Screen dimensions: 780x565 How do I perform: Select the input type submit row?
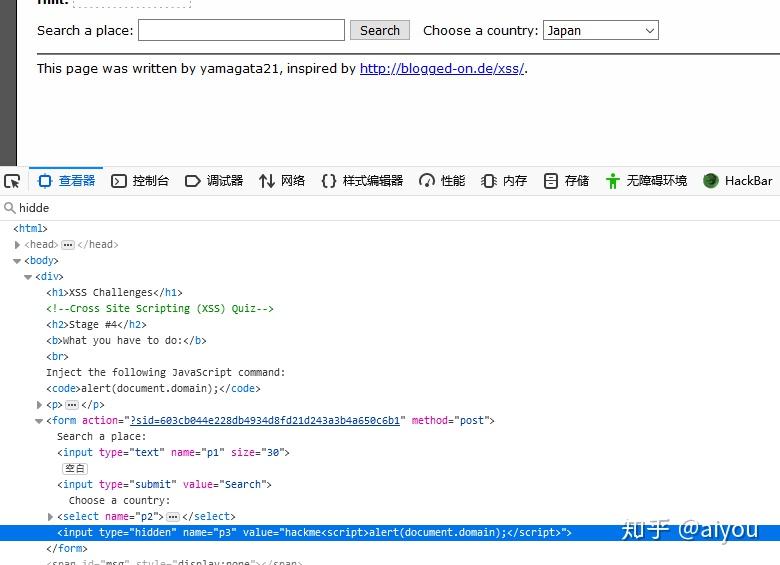click(x=164, y=484)
